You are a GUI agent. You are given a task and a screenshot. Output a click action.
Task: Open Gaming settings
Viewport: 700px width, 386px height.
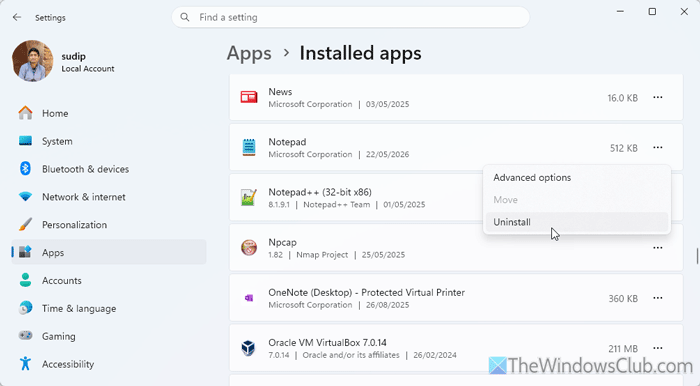point(109,336)
